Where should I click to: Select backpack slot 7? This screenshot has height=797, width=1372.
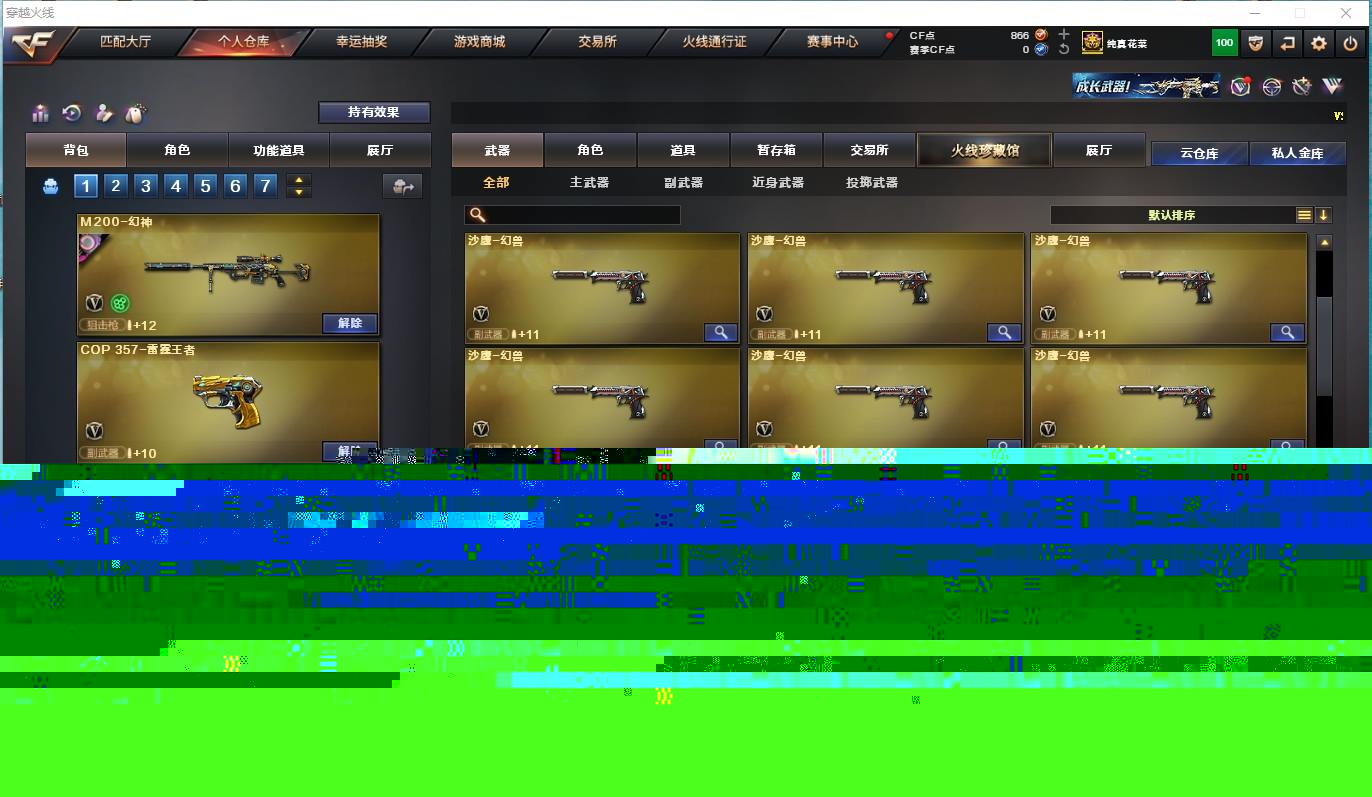[x=265, y=186]
